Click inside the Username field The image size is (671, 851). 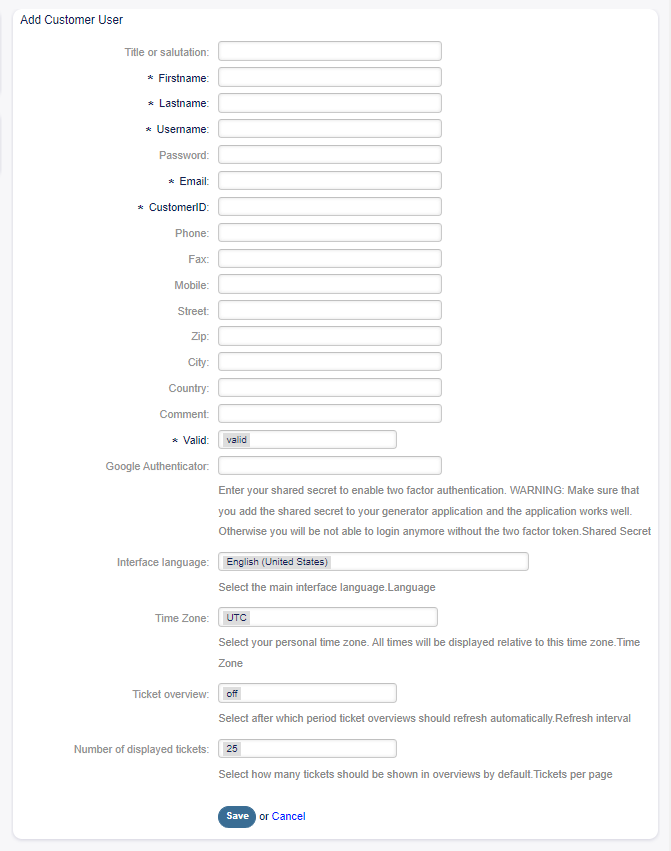click(329, 128)
